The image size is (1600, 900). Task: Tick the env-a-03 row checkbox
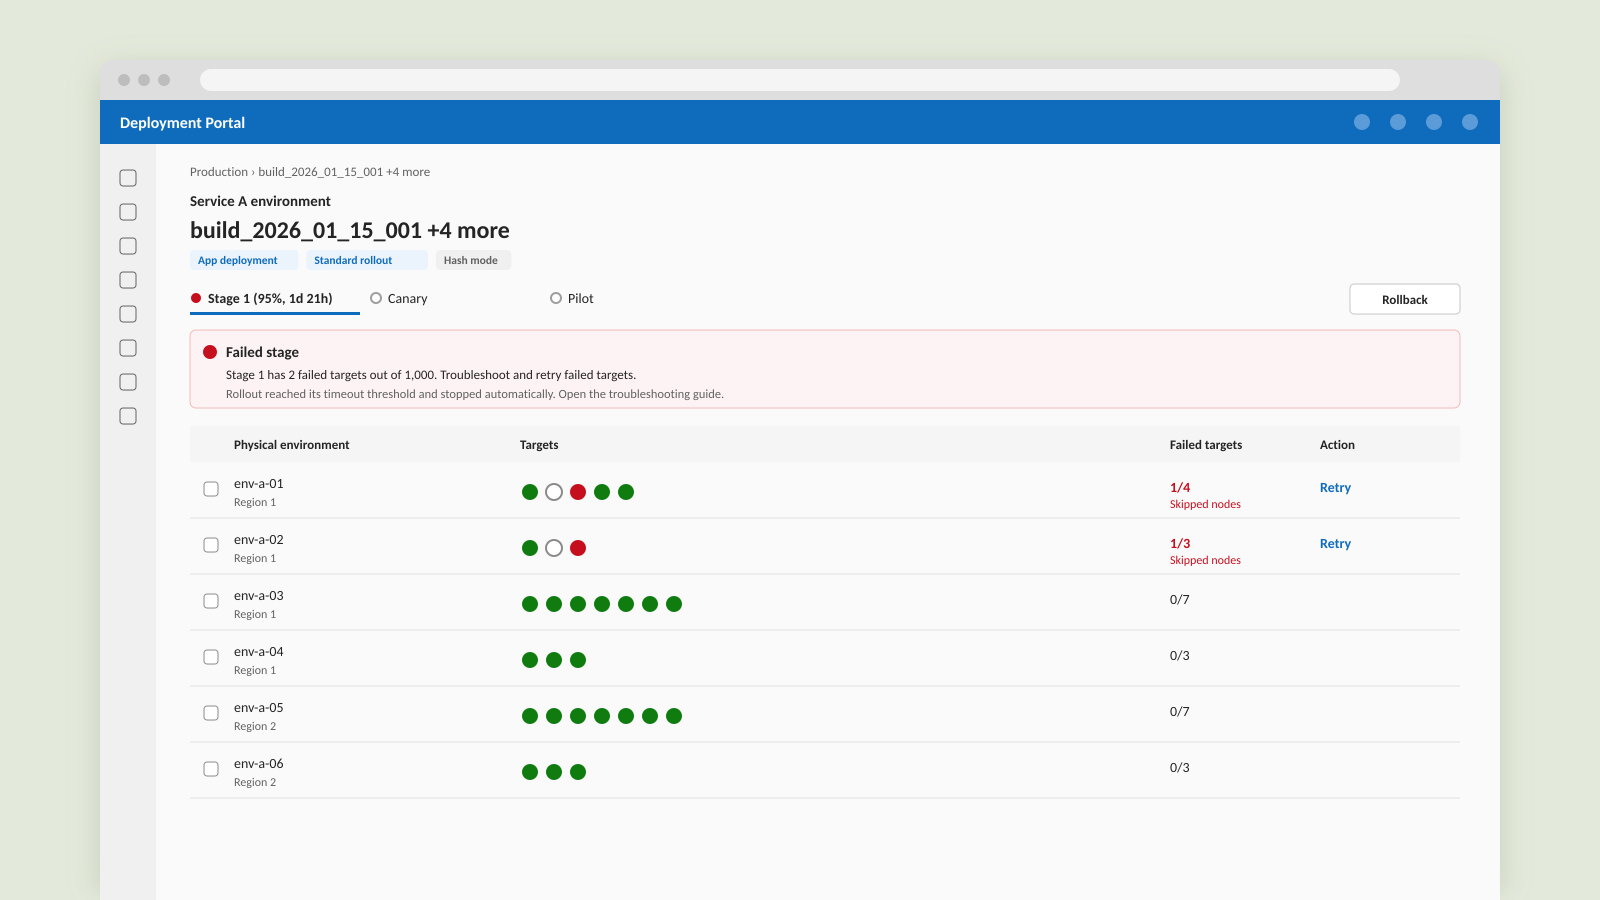pyautogui.click(x=211, y=601)
